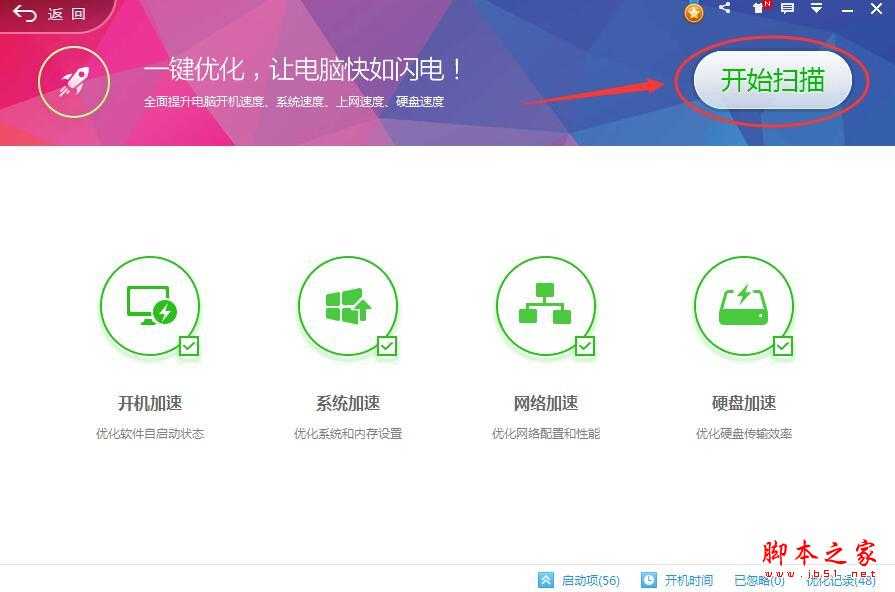Click the clock icon beside 开机时间
Viewport: 895px width, 592px height.
(x=648, y=579)
